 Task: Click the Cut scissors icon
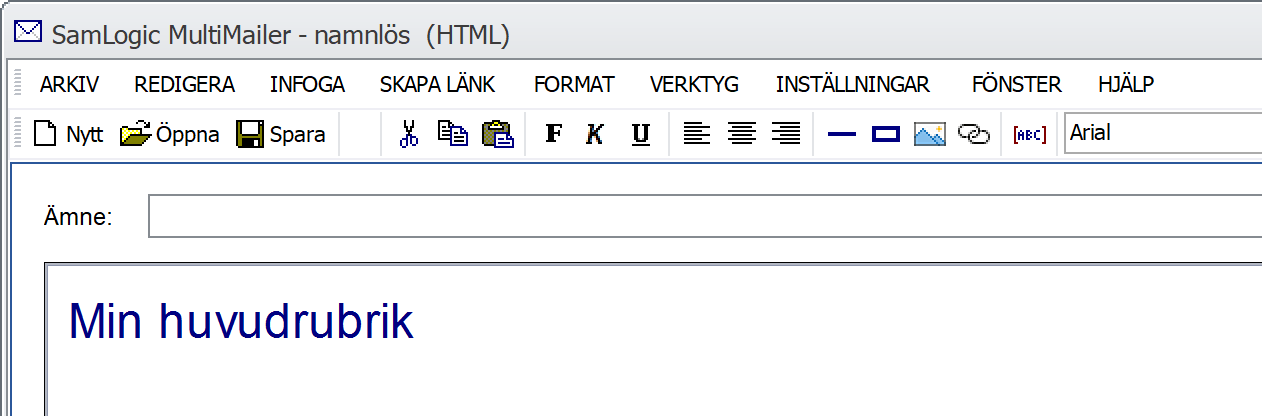click(408, 134)
